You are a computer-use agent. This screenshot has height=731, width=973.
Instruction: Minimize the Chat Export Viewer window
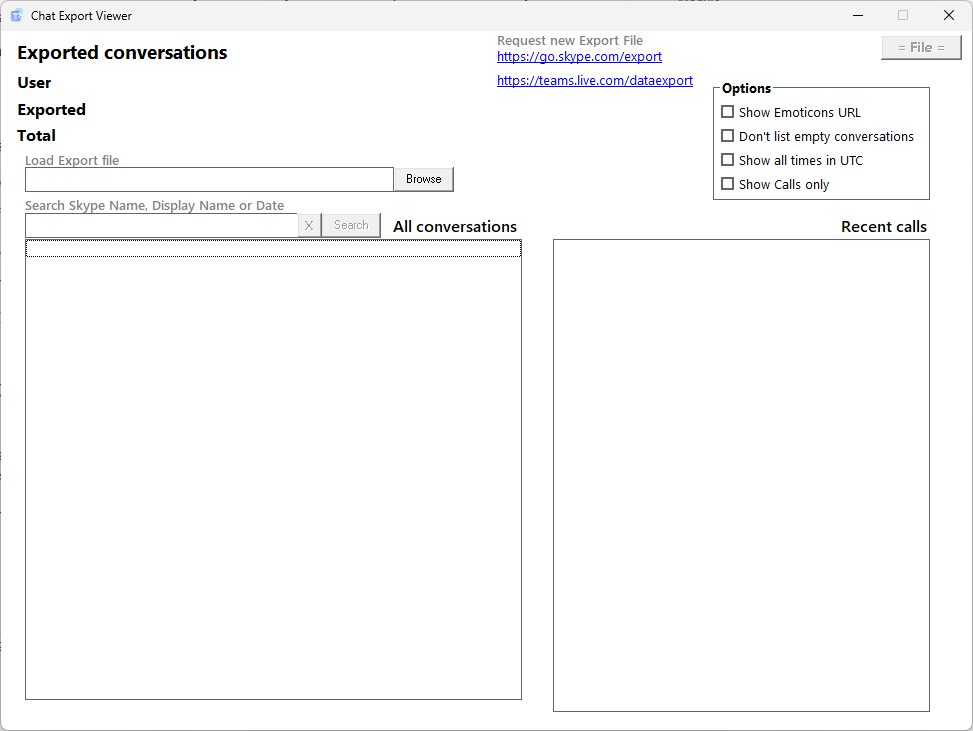(858, 16)
